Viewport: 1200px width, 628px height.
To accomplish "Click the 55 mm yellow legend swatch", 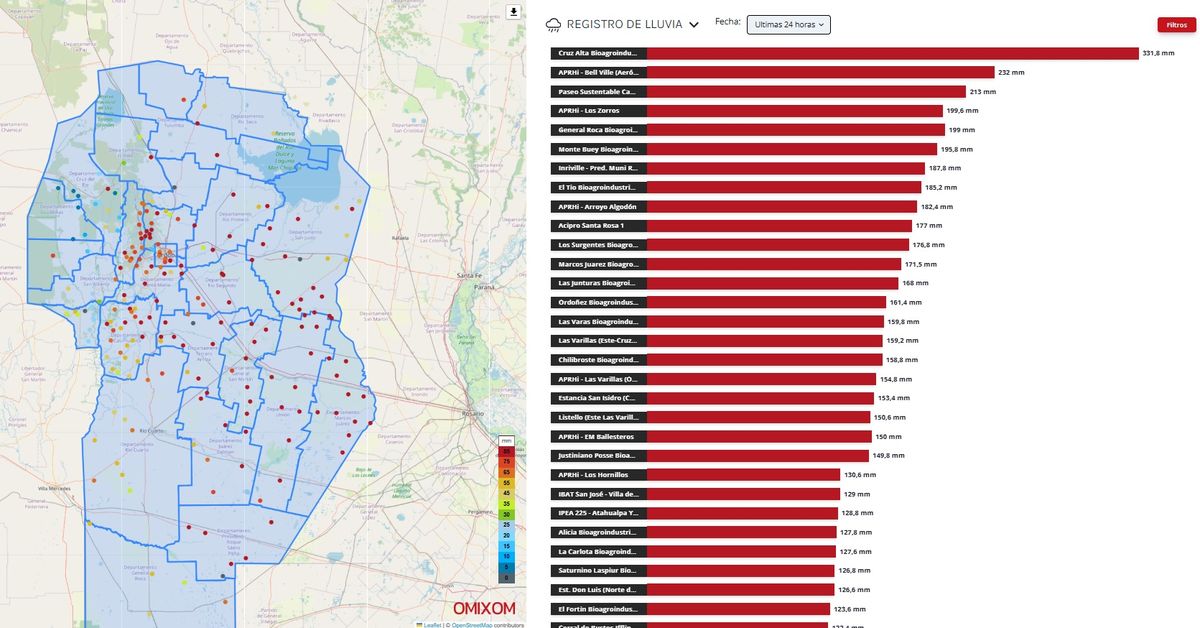I will [507, 483].
